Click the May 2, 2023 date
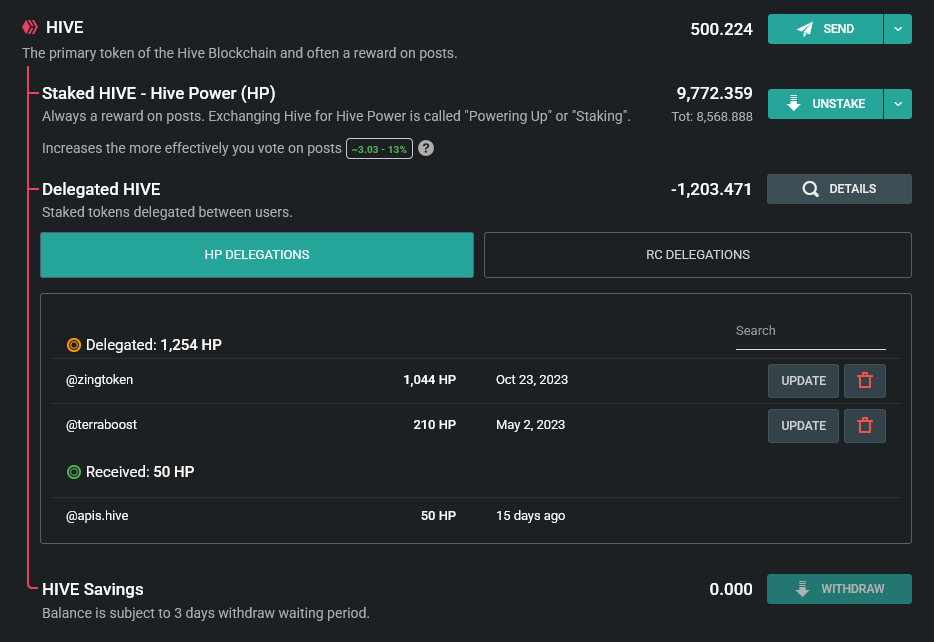The image size is (934, 642). (530, 425)
